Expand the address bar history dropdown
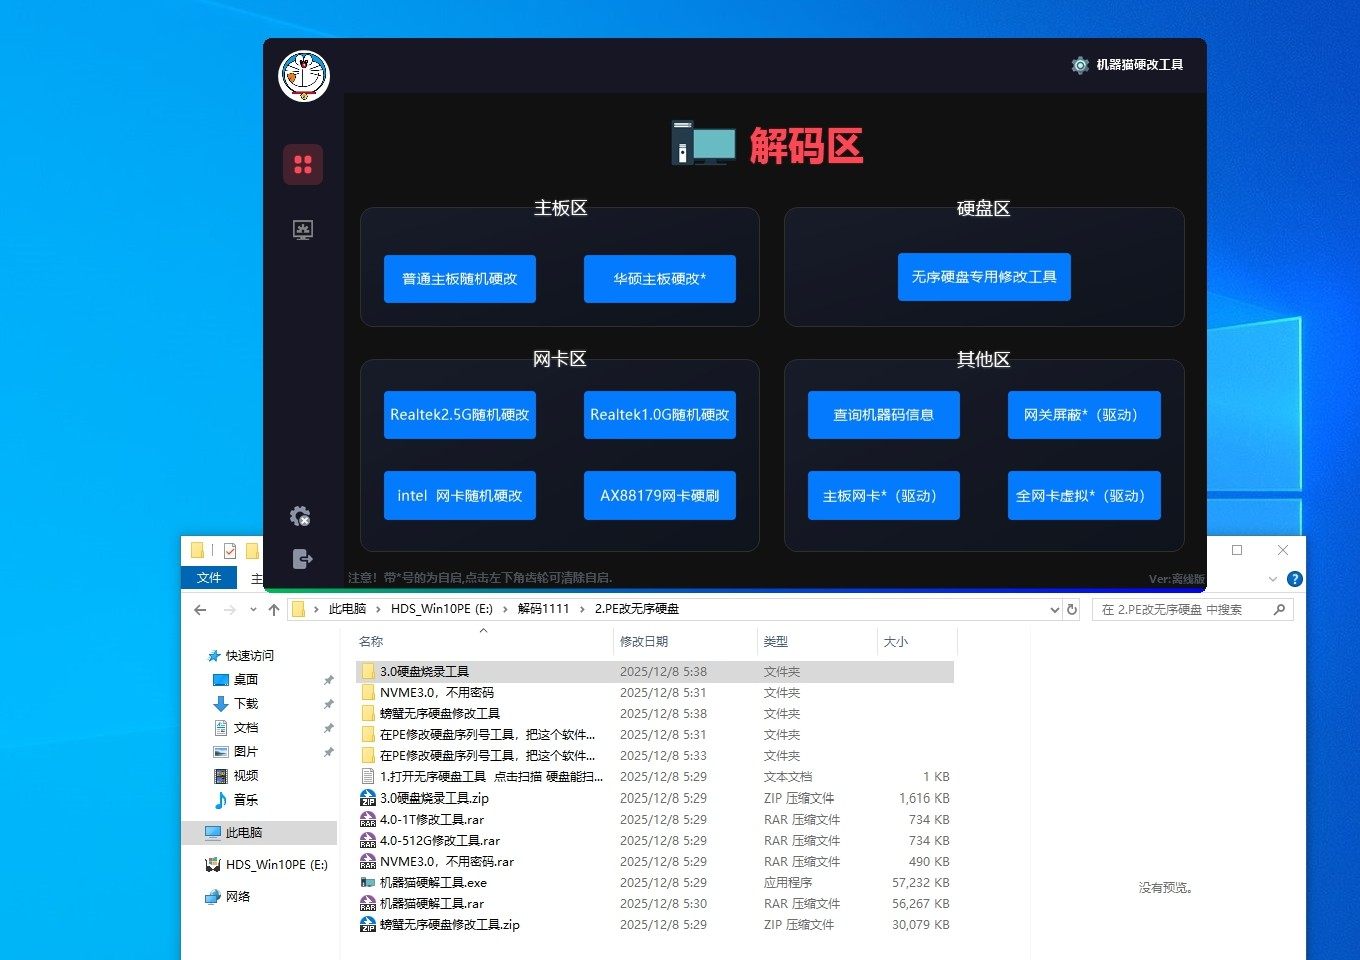Viewport: 1360px width, 960px height. click(1054, 610)
